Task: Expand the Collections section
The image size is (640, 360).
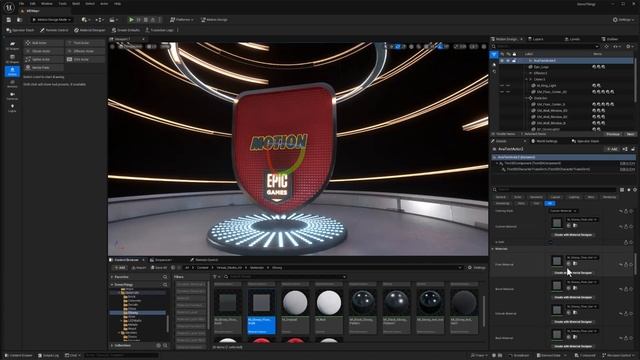Action: [112, 346]
